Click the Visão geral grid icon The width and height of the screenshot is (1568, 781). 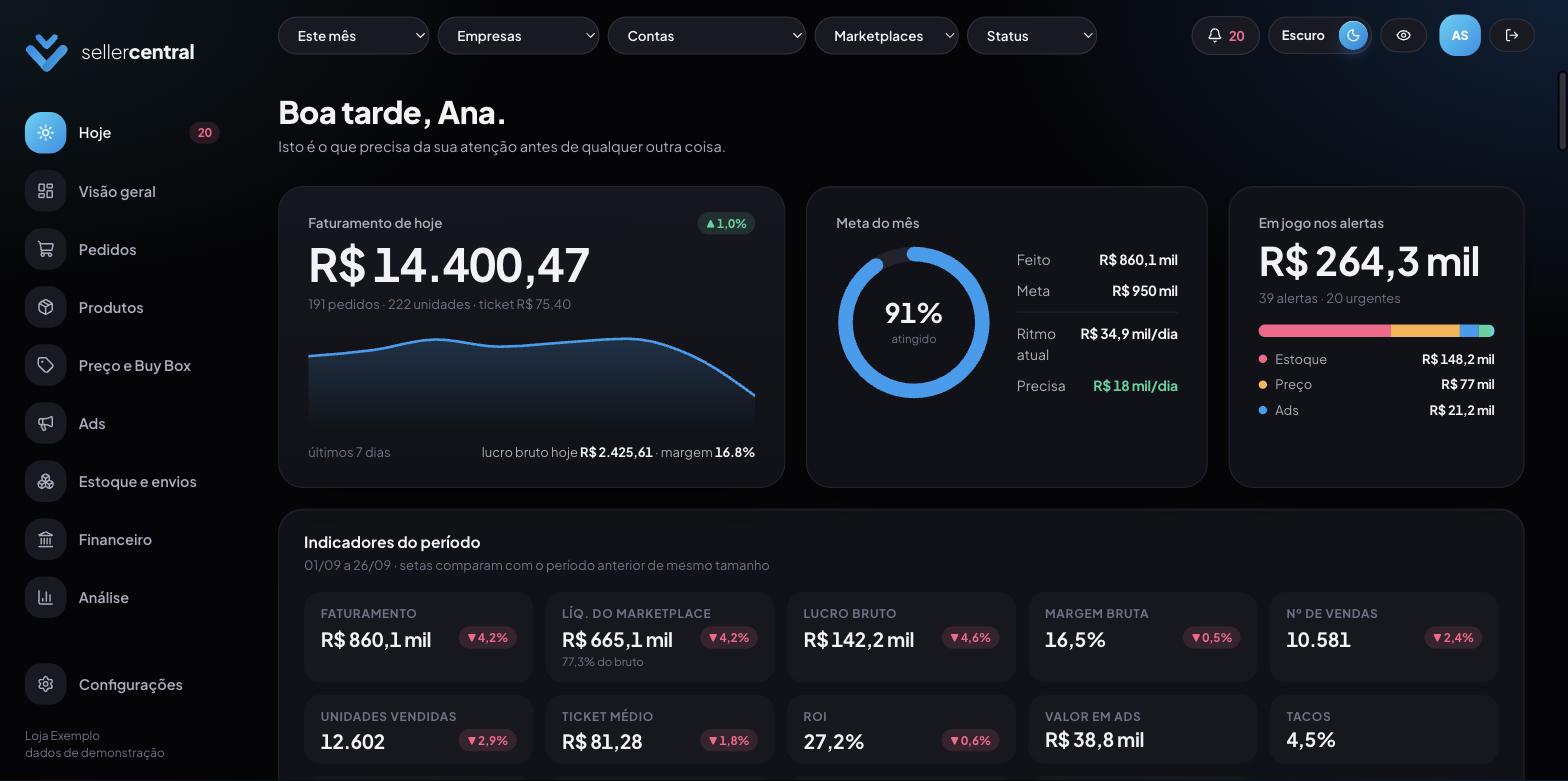(45, 191)
